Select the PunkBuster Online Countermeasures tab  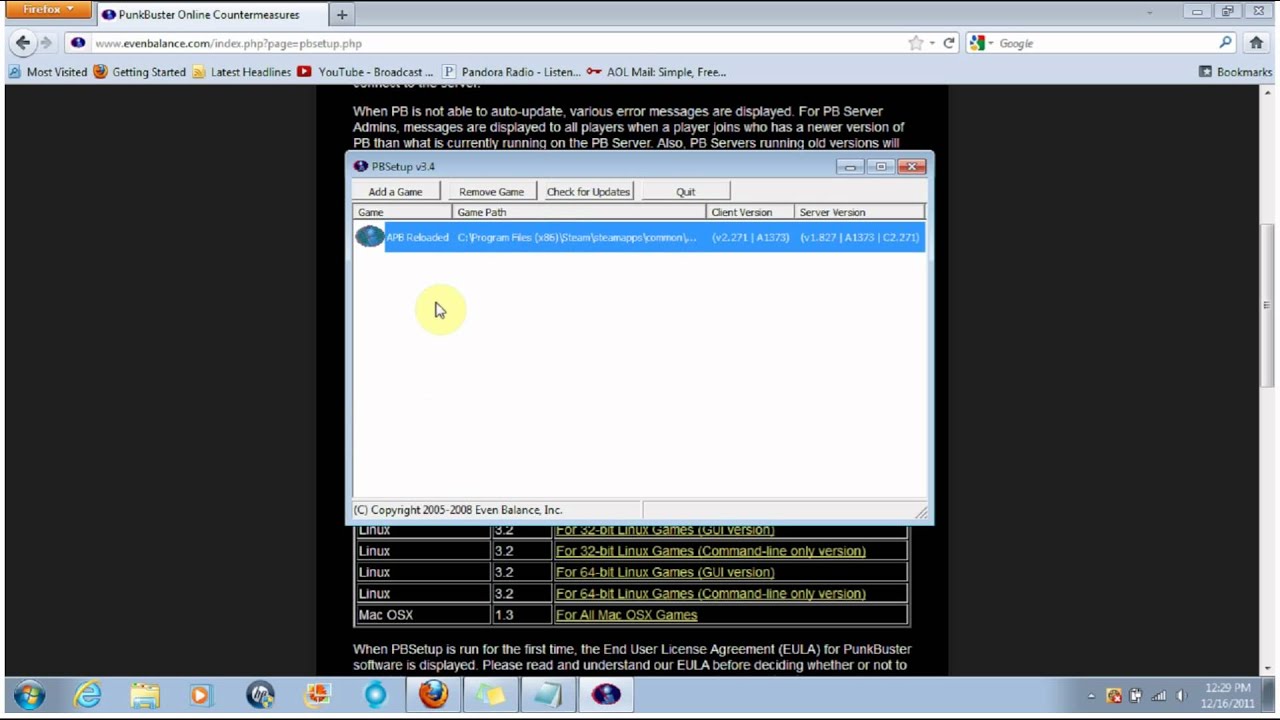coord(210,15)
